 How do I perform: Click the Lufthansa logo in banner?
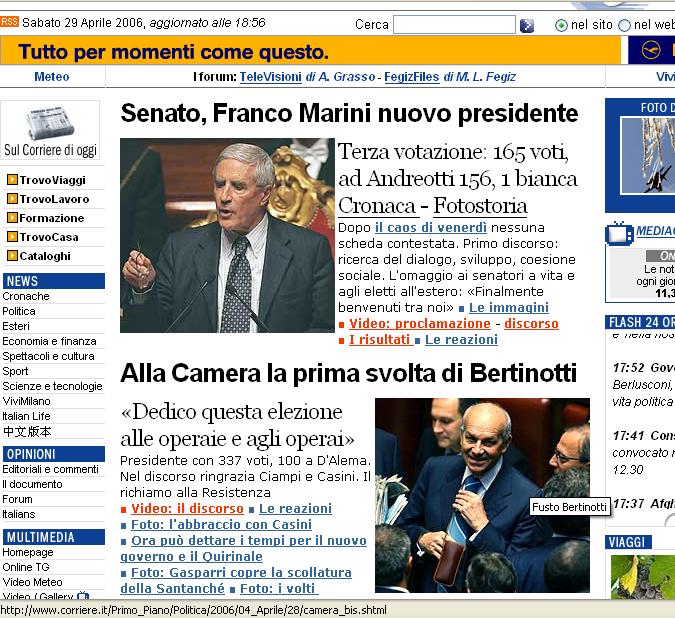pyautogui.click(x=650, y=50)
